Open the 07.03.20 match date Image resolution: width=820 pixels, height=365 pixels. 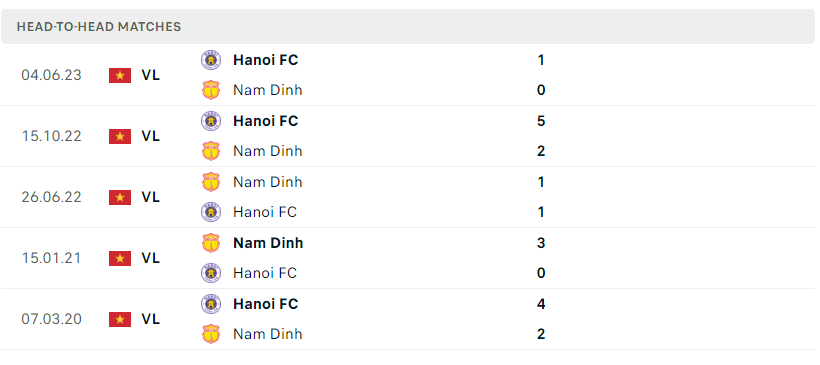pos(52,319)
